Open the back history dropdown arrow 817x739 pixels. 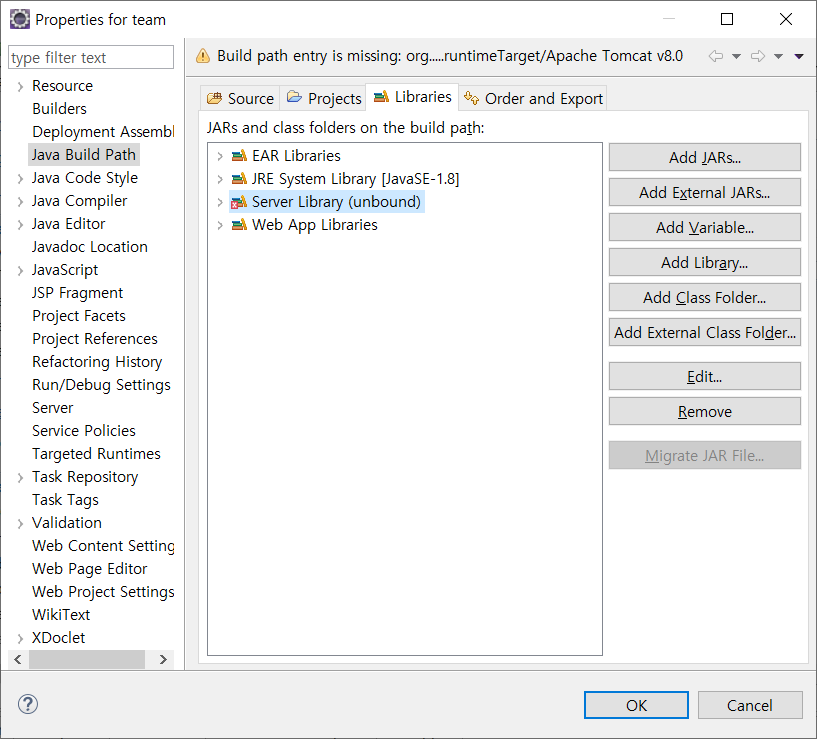pyautogui.click(x=736, y=56)
